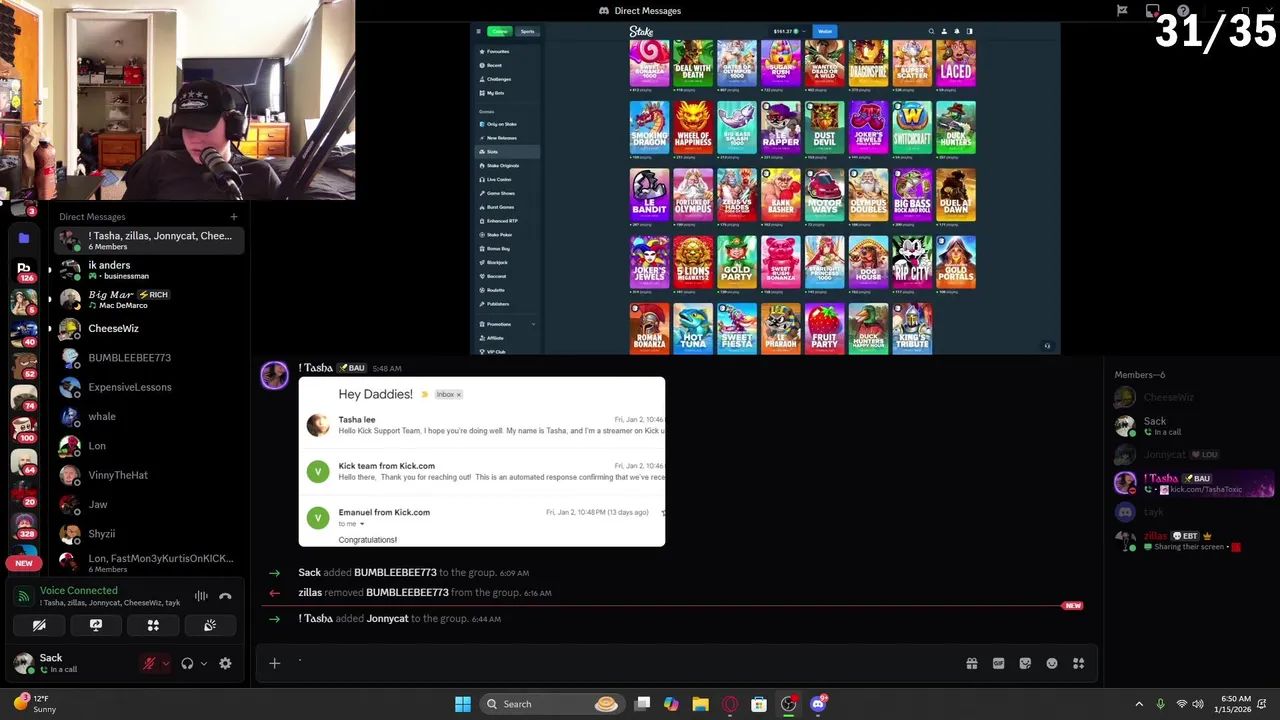
Task: Select Live Casino in Stake sidebar
Action: coord(508,179)
